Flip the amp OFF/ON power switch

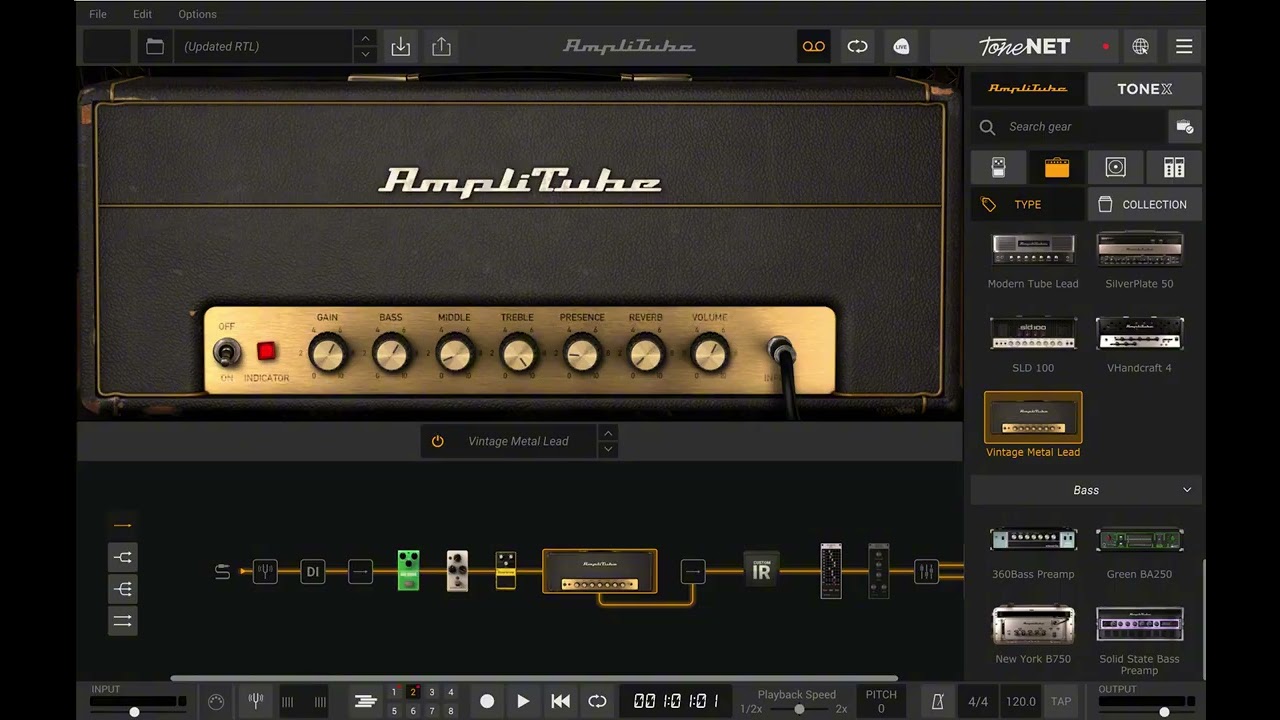click(x=226, y=352)
